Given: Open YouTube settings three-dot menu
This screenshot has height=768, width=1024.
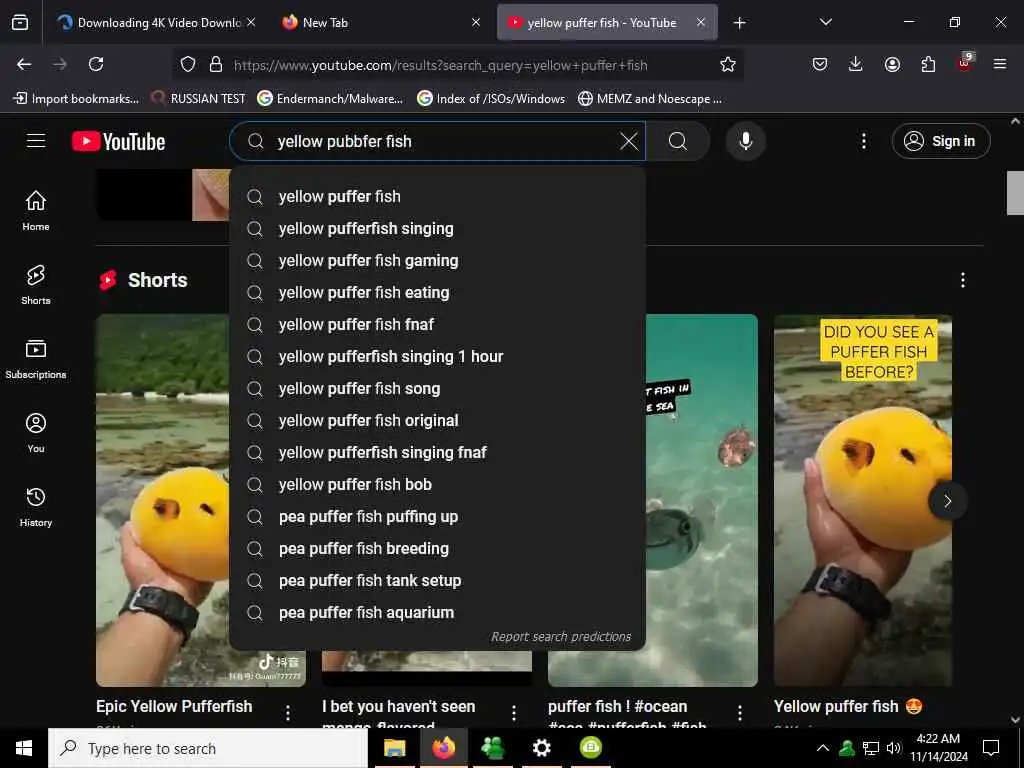Looking at the screenshot, I should pos(863,141).
